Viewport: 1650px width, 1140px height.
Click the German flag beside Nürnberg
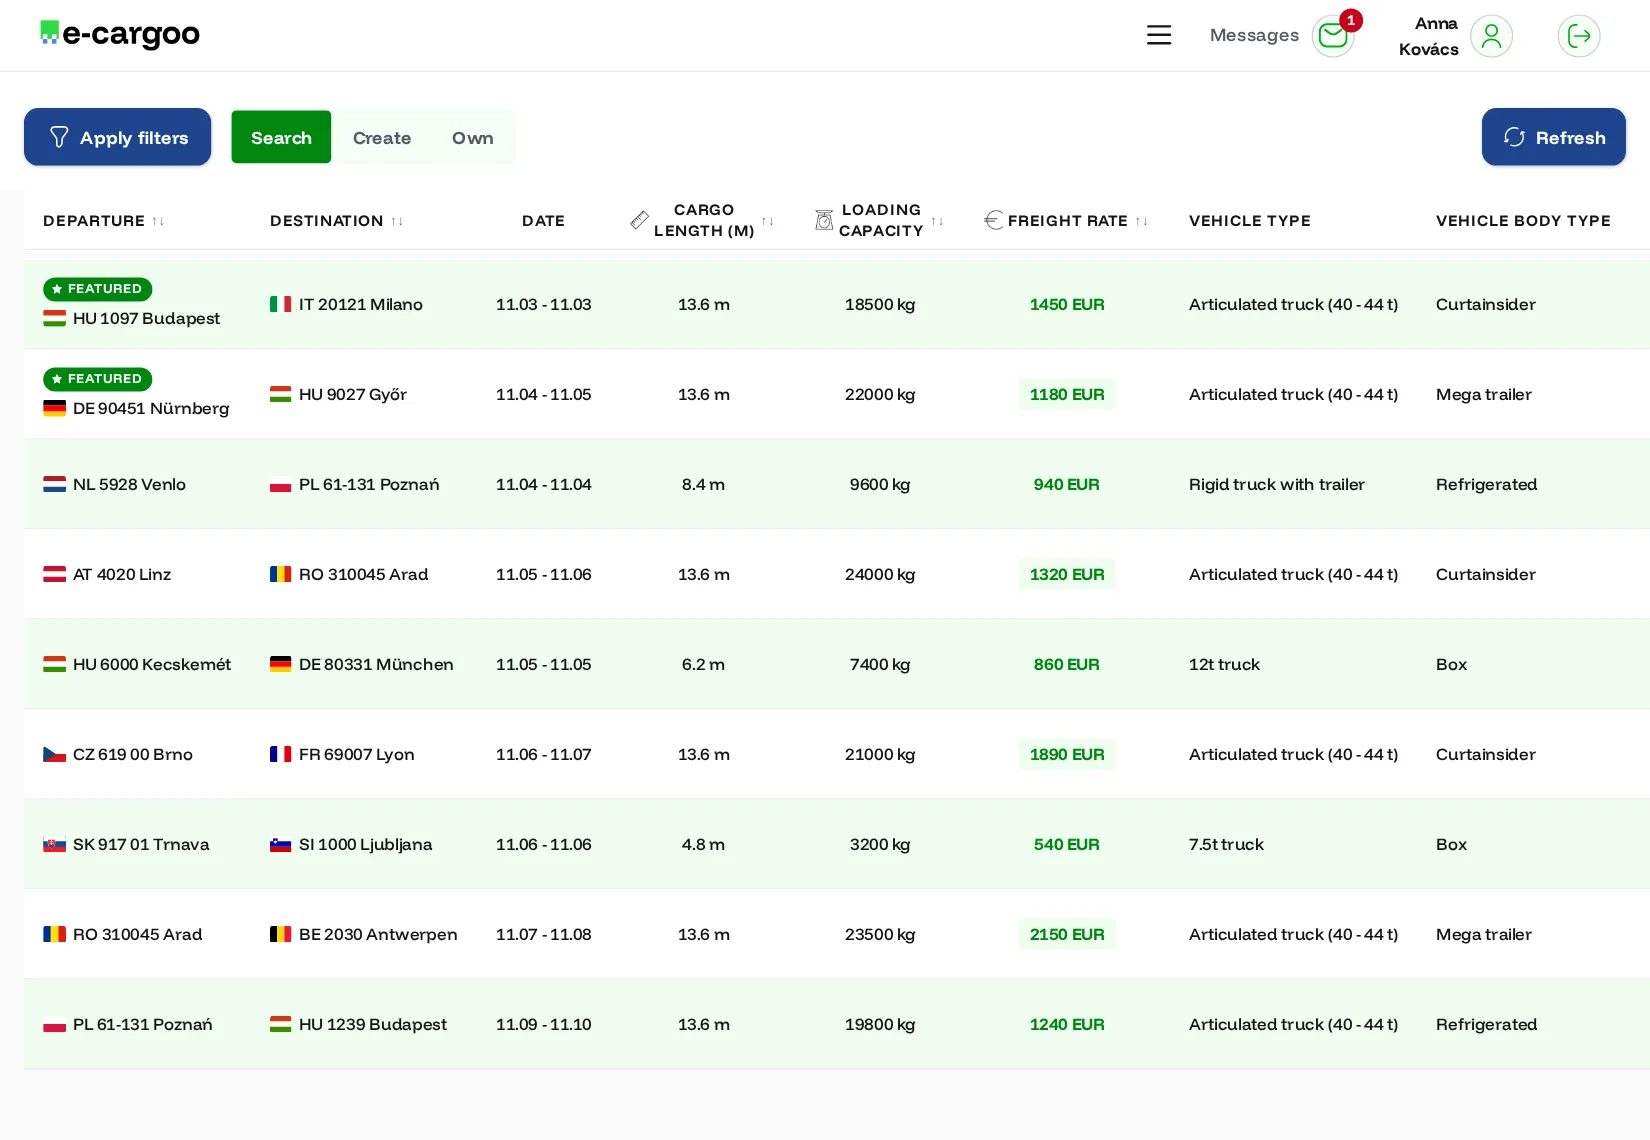[54, 408]
